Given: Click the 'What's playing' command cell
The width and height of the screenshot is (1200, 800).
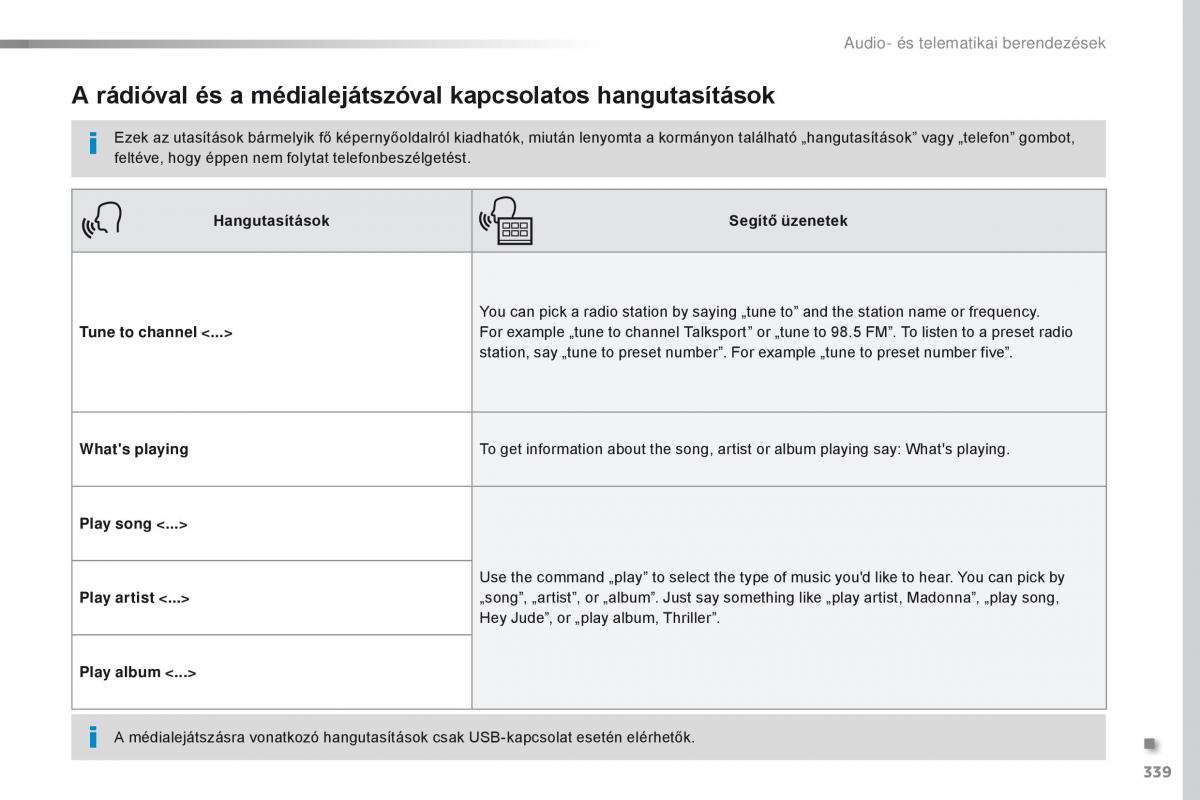Looking at the screenshot, I should tap(272, 449).
